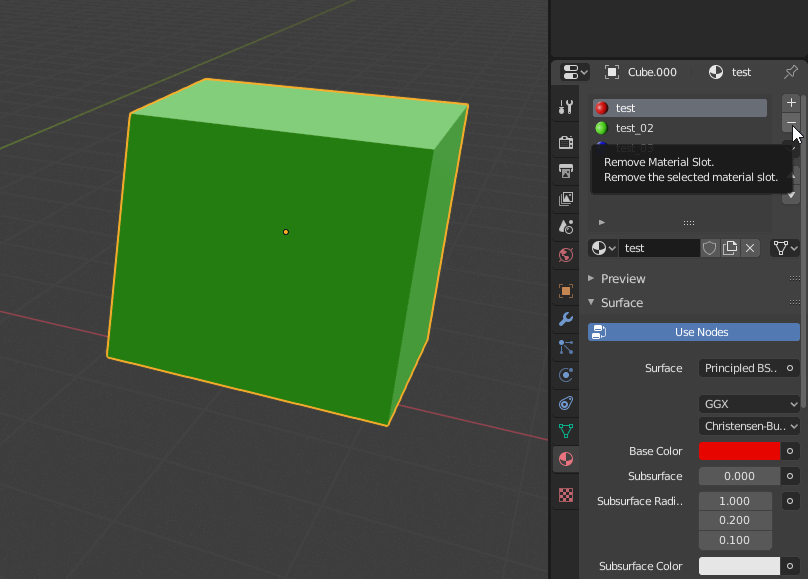This screenshot has height=579, width=808.
Task: Unlink the material with the X button
Action: 750,247
